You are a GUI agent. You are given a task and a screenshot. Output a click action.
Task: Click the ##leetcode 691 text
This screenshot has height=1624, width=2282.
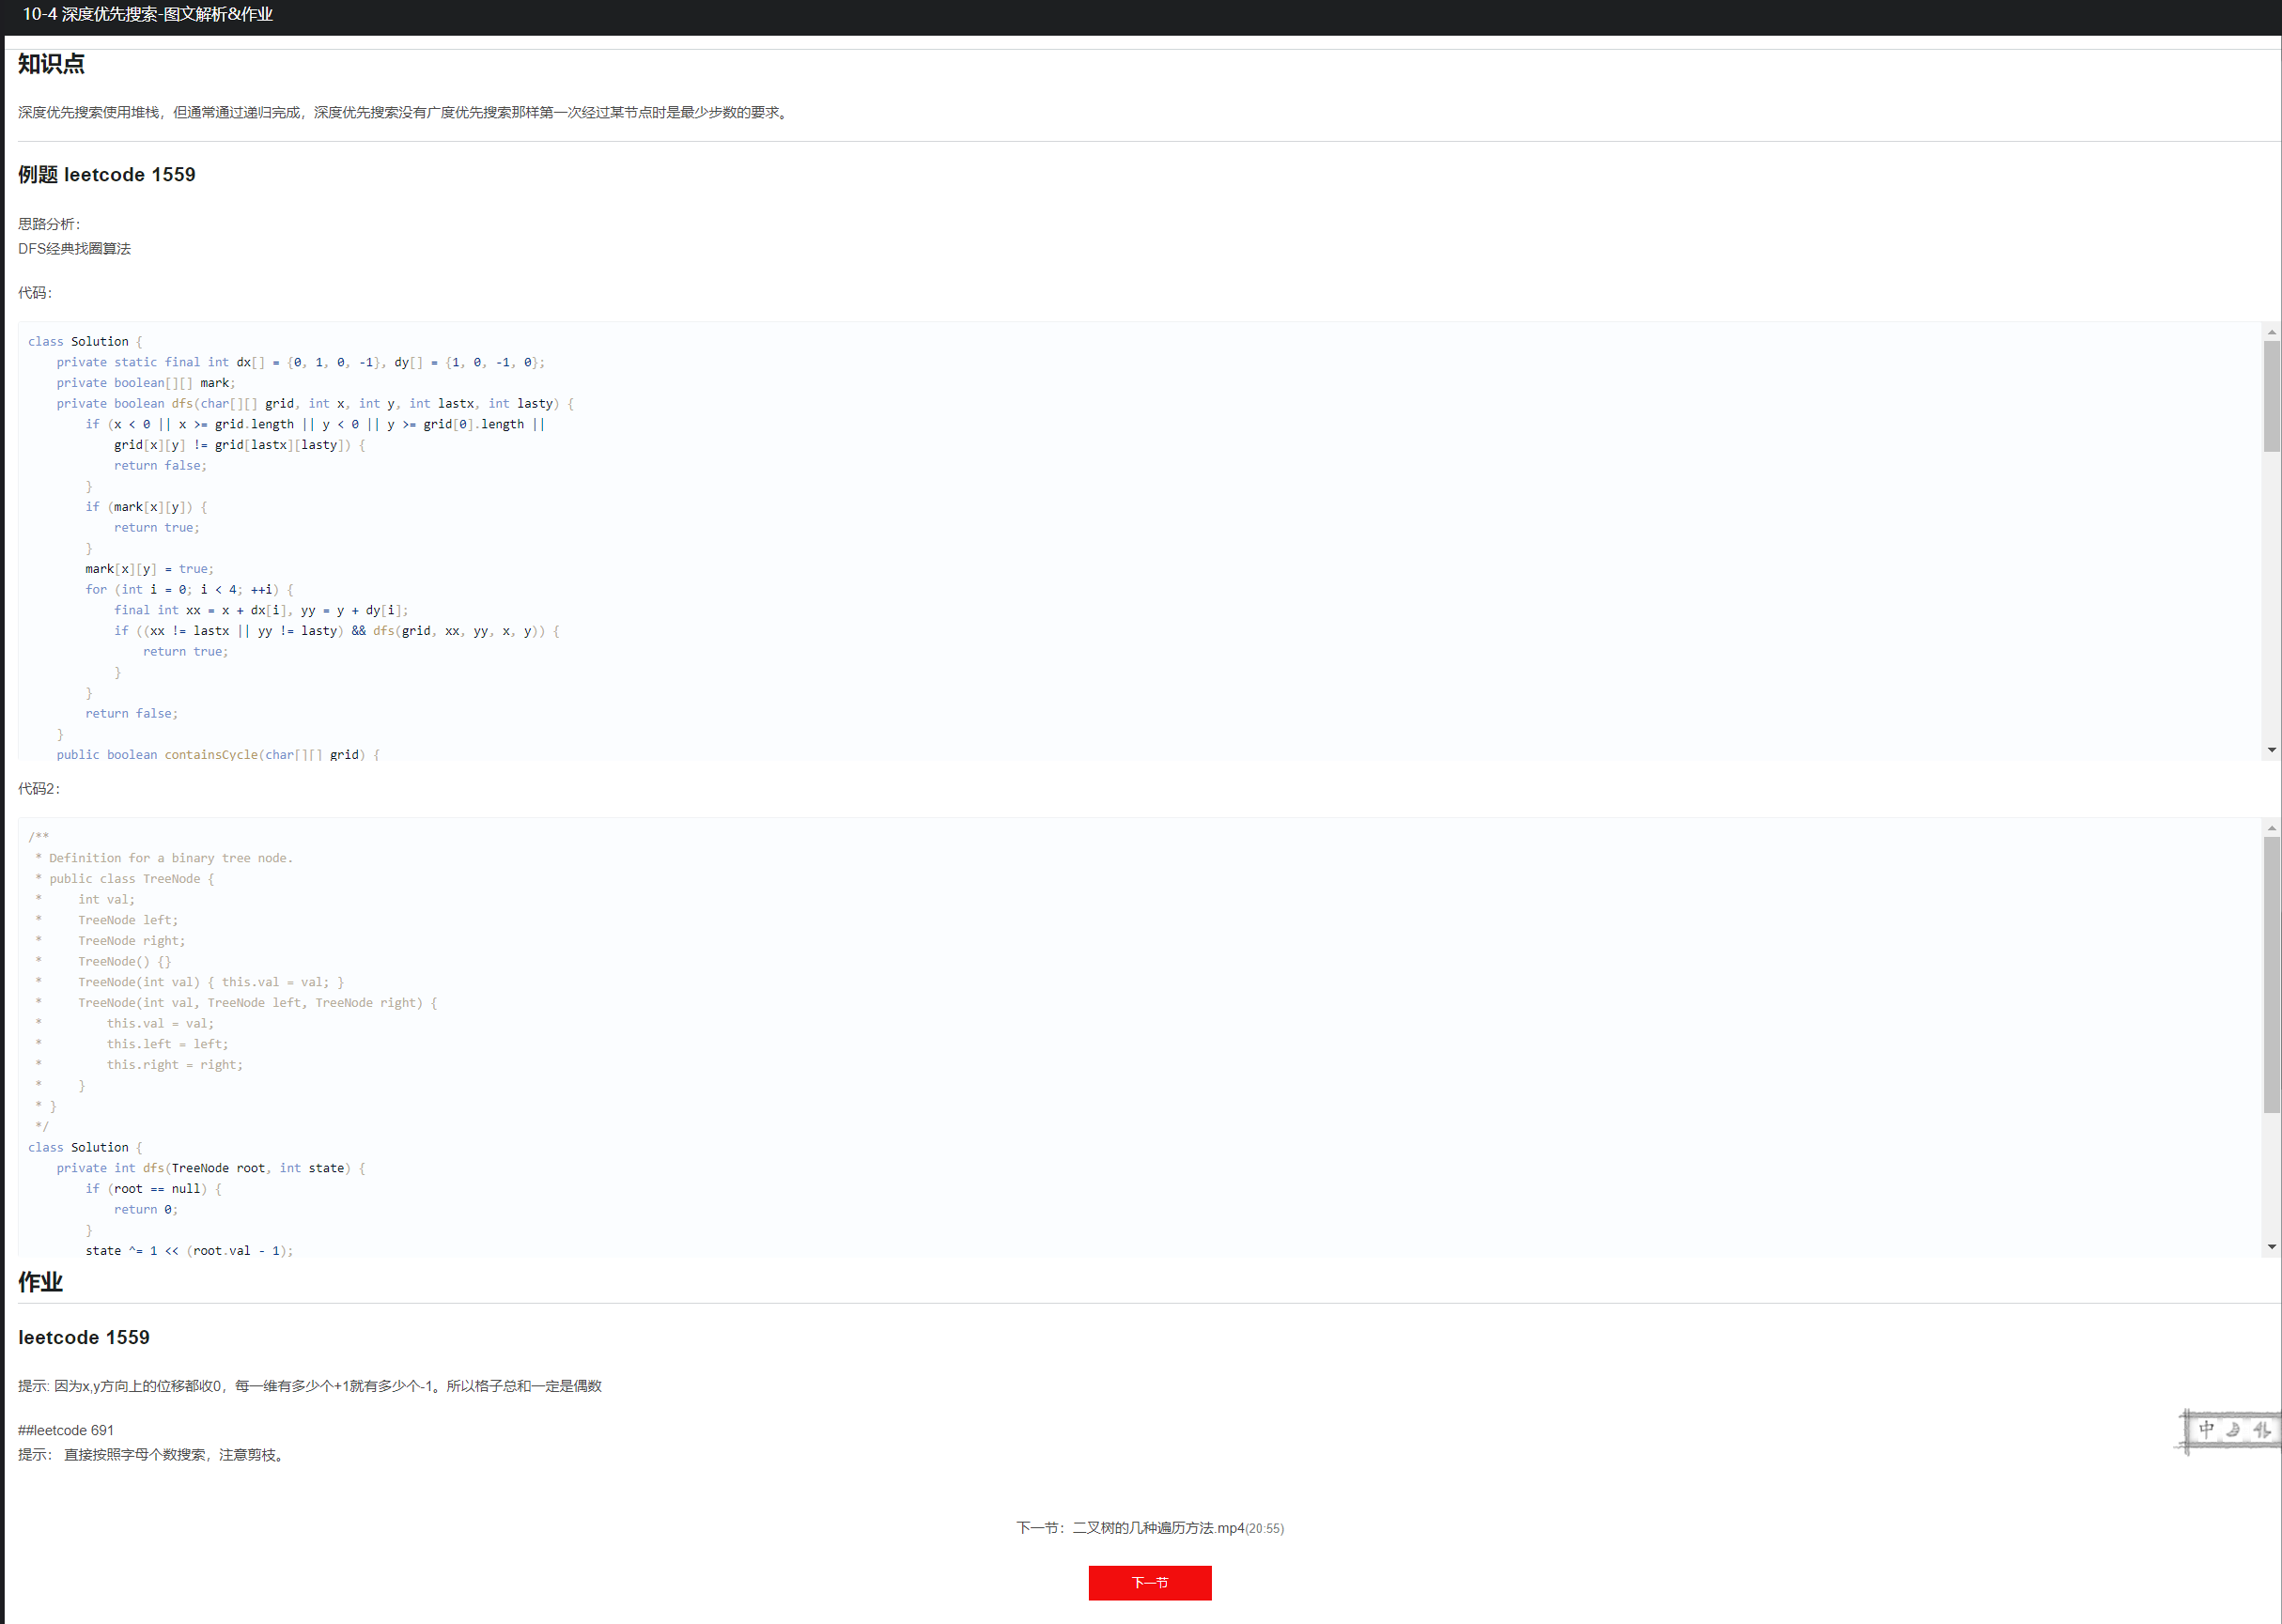tap(66, 1430)
